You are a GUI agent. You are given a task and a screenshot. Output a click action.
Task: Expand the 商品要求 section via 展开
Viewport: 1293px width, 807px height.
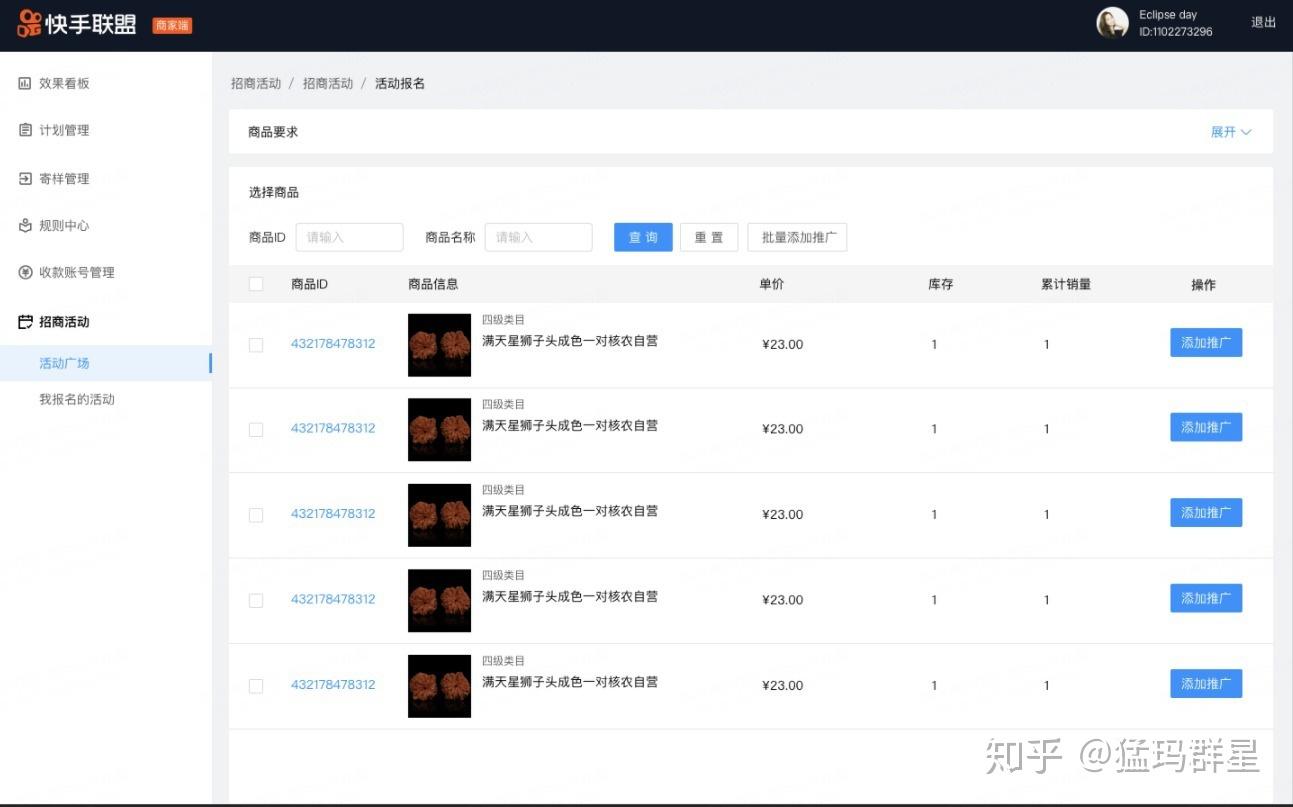[1229, 131]
